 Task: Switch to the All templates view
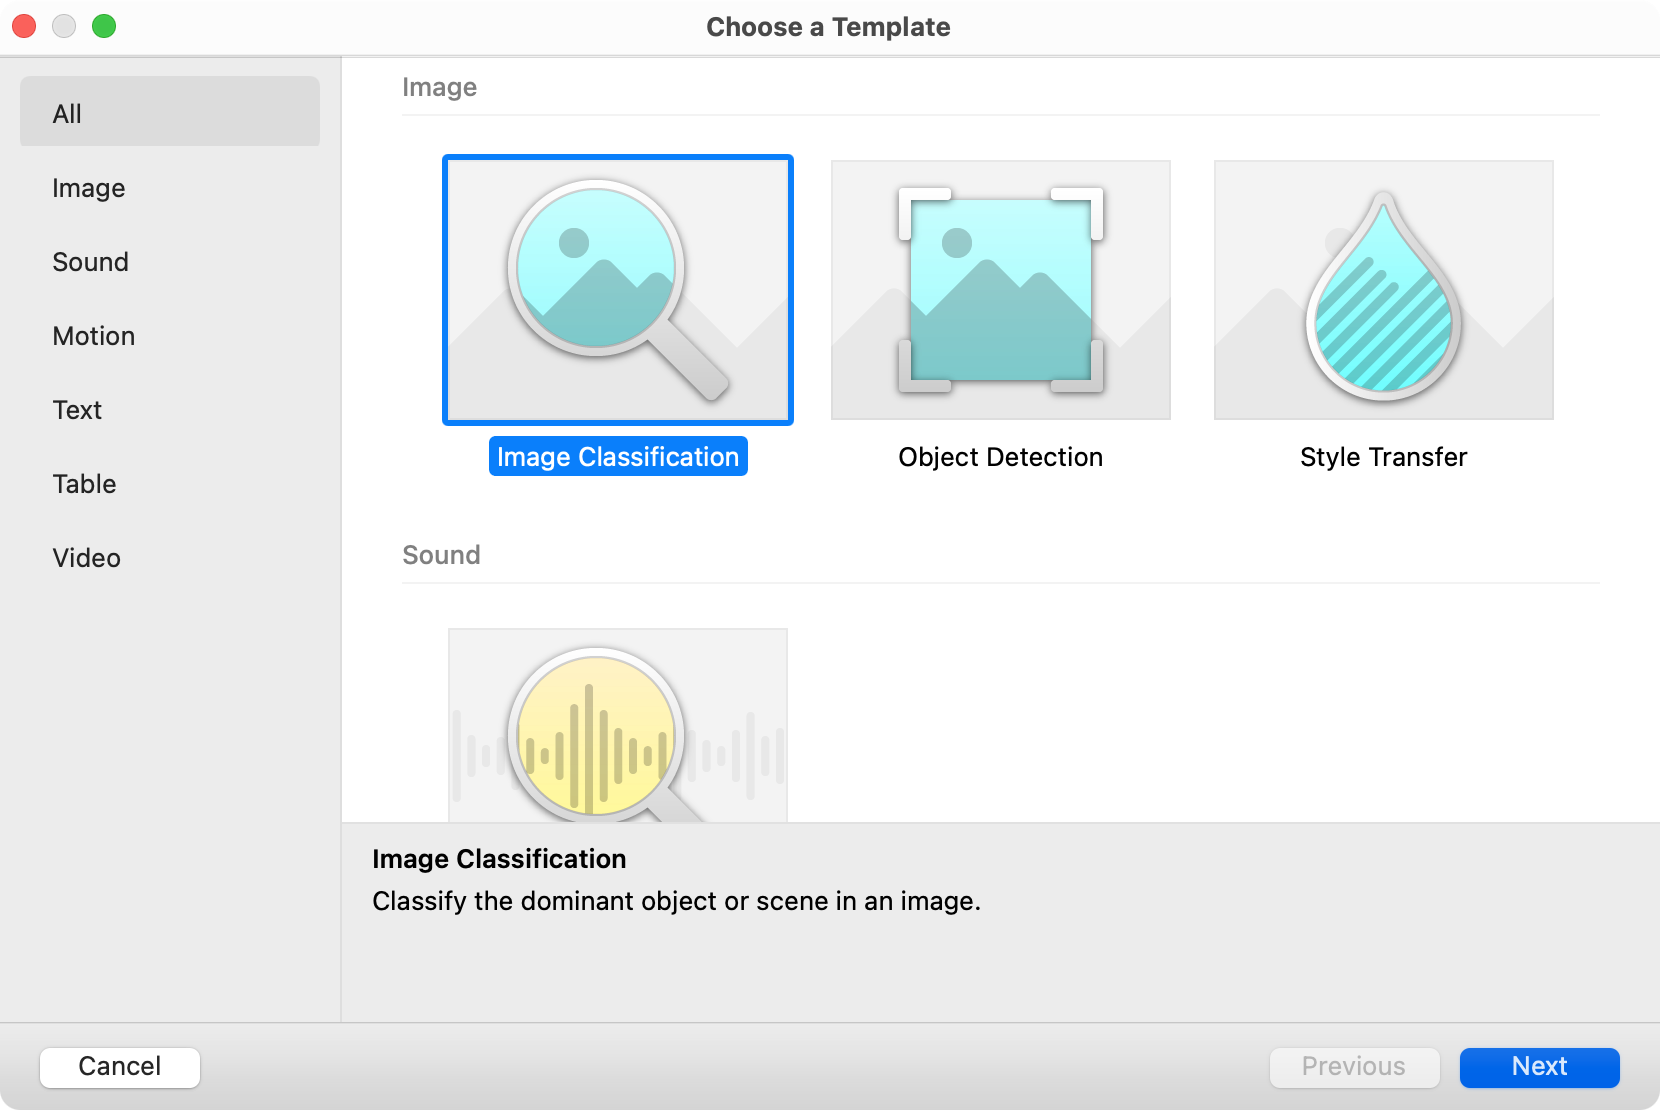pos(66,113)
